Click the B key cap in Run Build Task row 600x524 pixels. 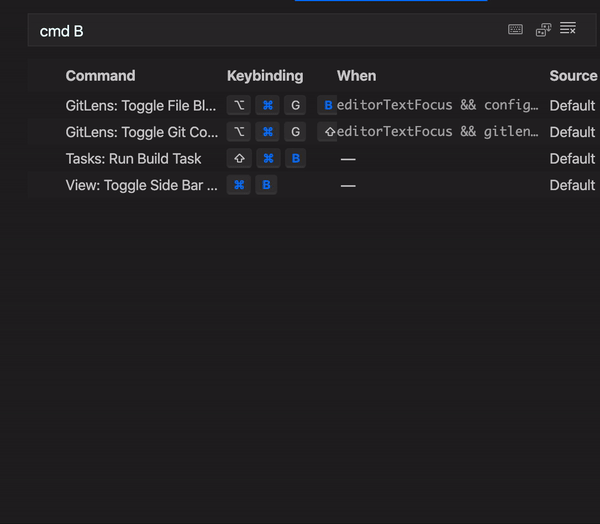pos(295,158)
